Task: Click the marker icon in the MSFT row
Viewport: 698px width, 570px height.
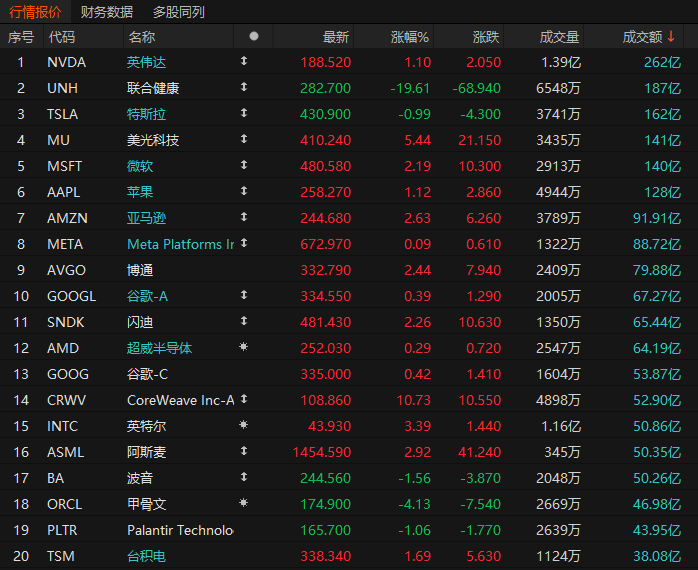Action: (x=244, y=165)
